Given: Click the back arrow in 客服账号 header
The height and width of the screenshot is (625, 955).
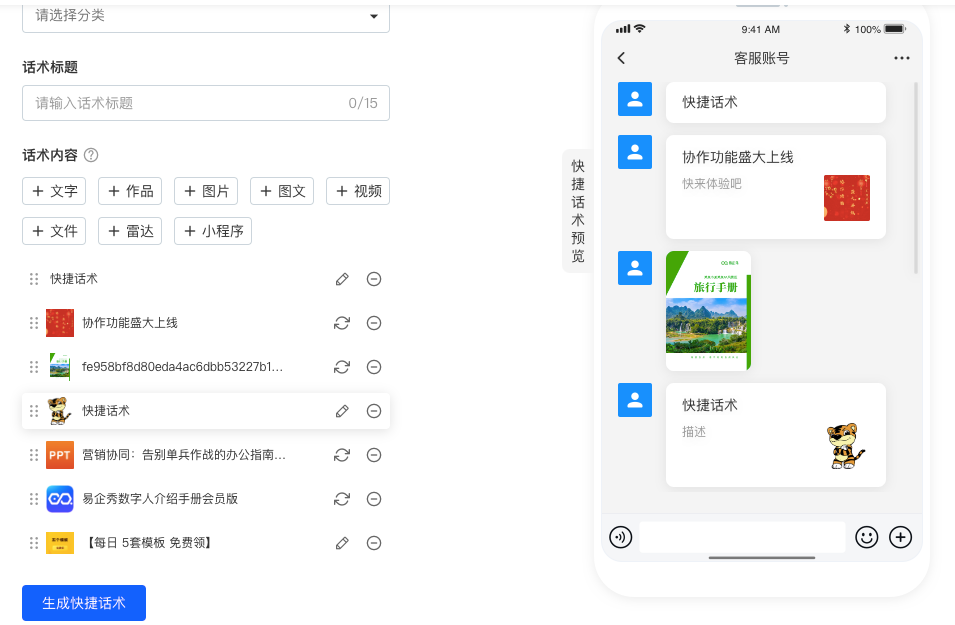Looking at the screenshot, I should [x=621, y=58].
